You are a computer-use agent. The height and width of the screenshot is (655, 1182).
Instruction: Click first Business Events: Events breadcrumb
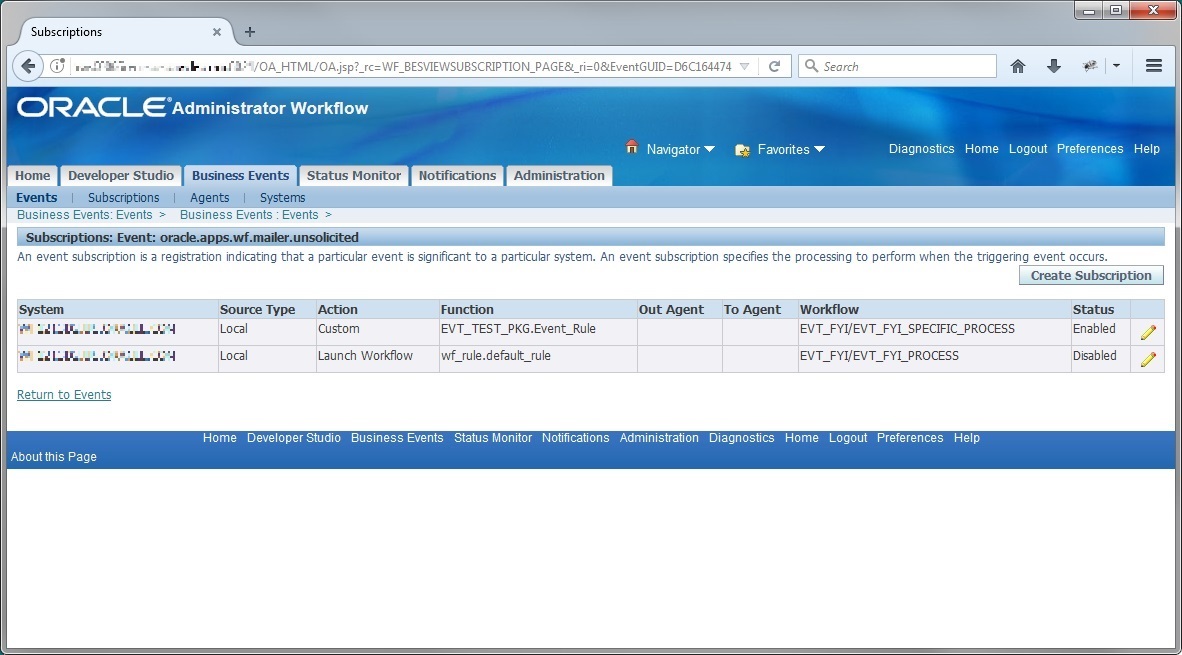click(x=84, y=215)
